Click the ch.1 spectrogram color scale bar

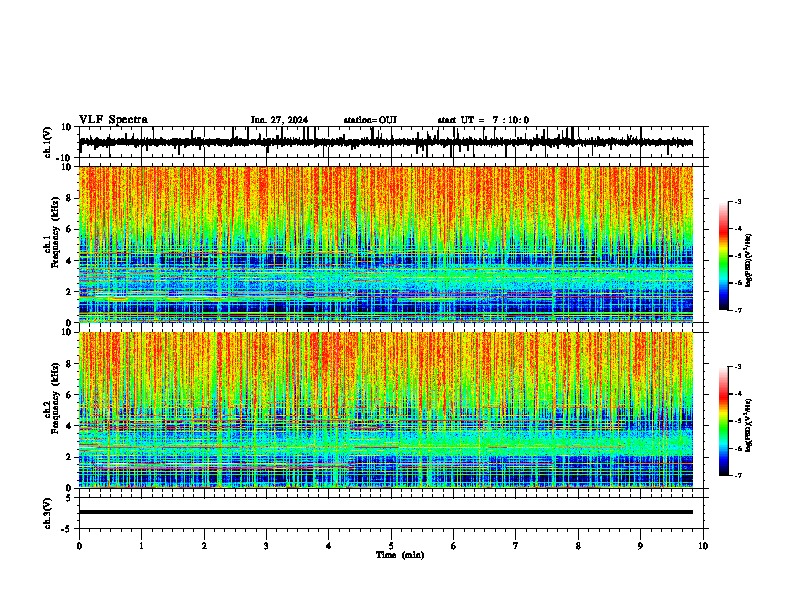[724, 256]
